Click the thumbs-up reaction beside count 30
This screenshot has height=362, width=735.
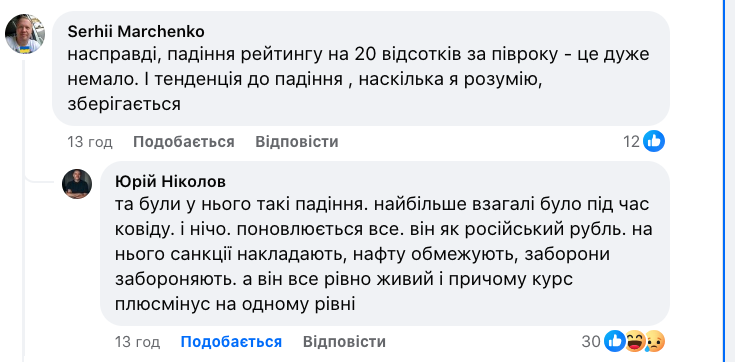pyautogui.click(x=614, y=341)
